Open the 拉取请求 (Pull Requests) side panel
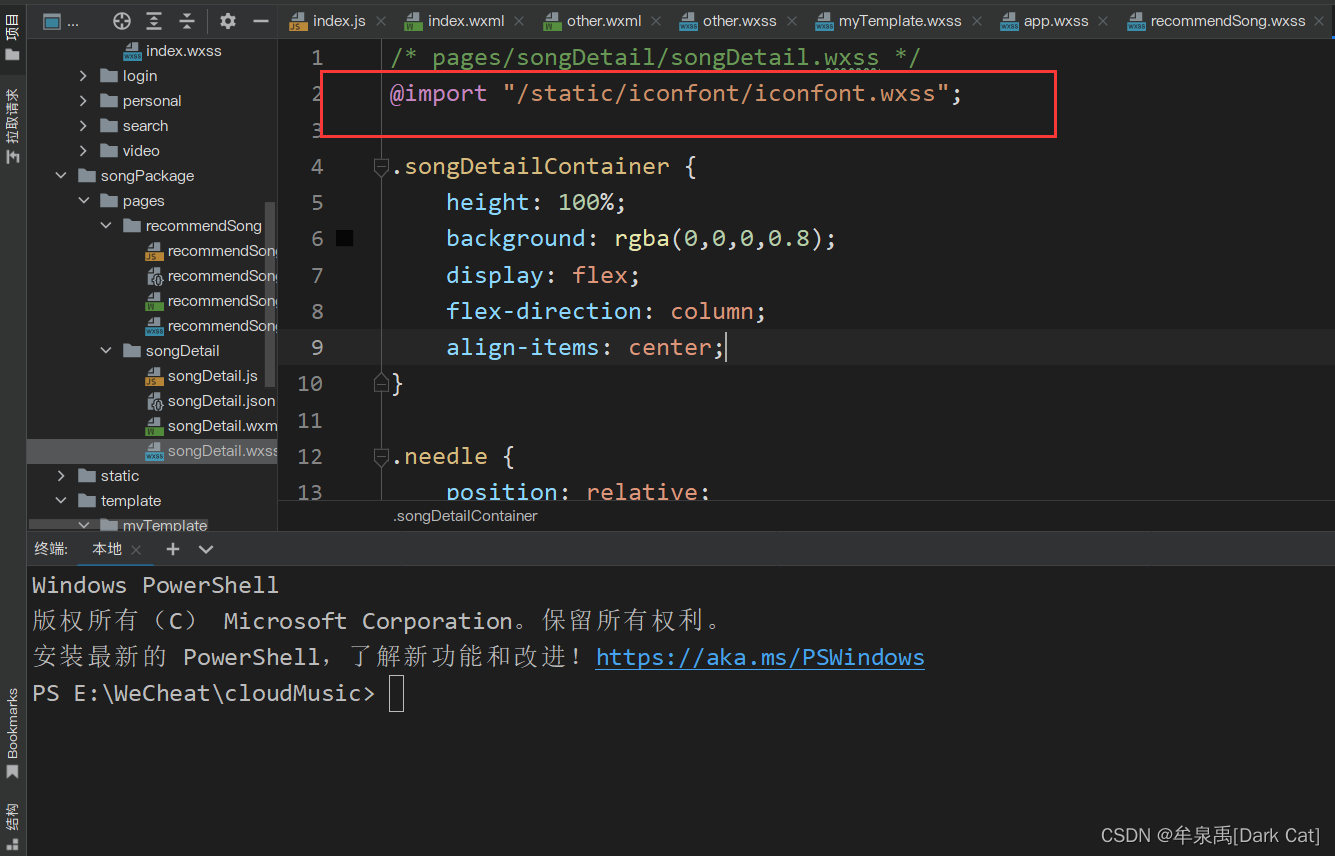The width and height of the screenshot is (1335, 856). pyautogui.click(x=12, y=125)
